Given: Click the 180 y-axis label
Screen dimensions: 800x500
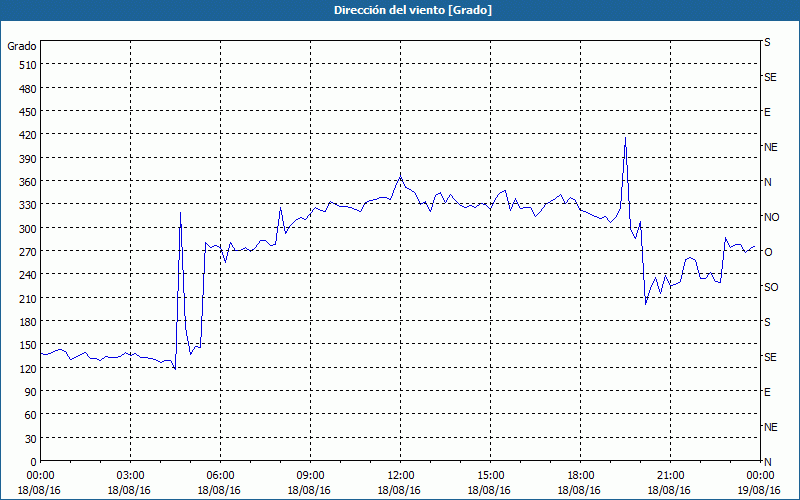Looking at the screenshot, I should [28, 322].
